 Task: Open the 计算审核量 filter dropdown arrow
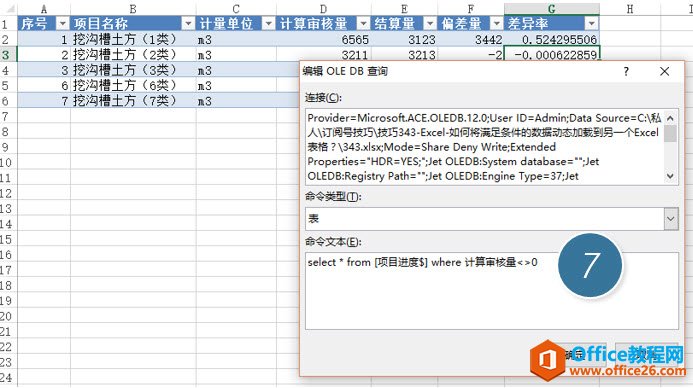363,24
